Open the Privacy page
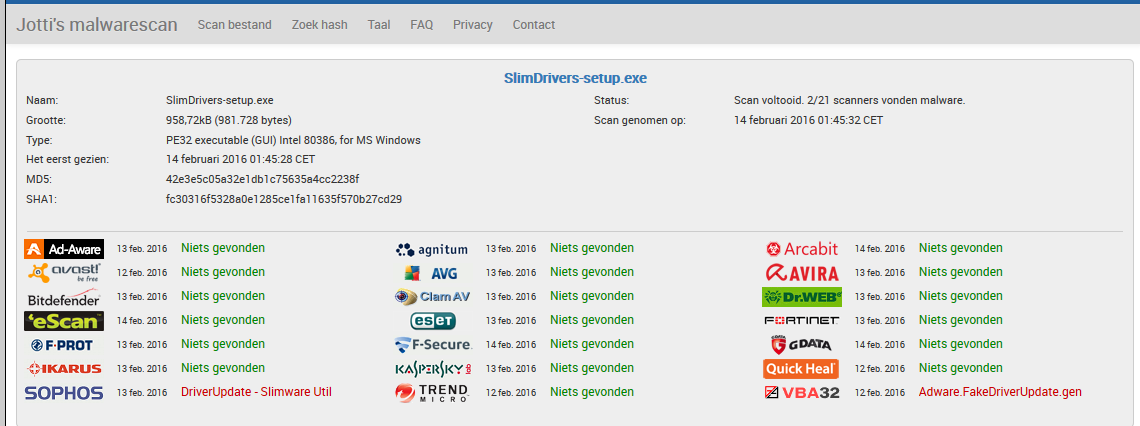This screenshot has width=1140, height=426. (x=473, y=25)
